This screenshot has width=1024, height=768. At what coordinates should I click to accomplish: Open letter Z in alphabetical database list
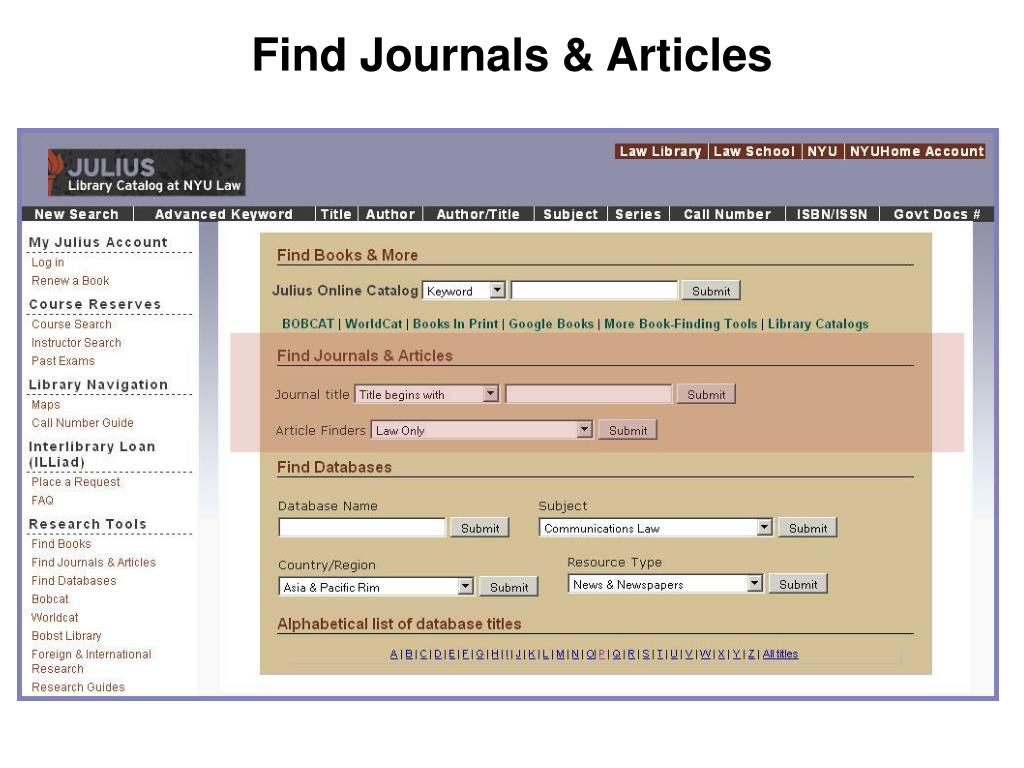[x=751, y=654]
